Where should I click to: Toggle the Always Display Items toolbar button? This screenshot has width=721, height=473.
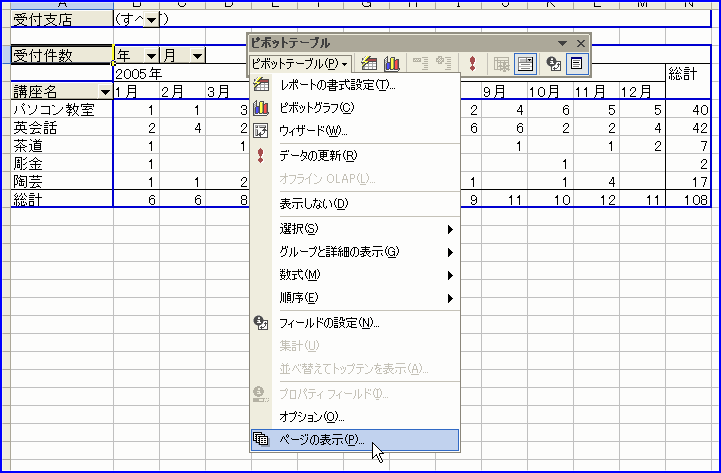click(x=525, y=63)
